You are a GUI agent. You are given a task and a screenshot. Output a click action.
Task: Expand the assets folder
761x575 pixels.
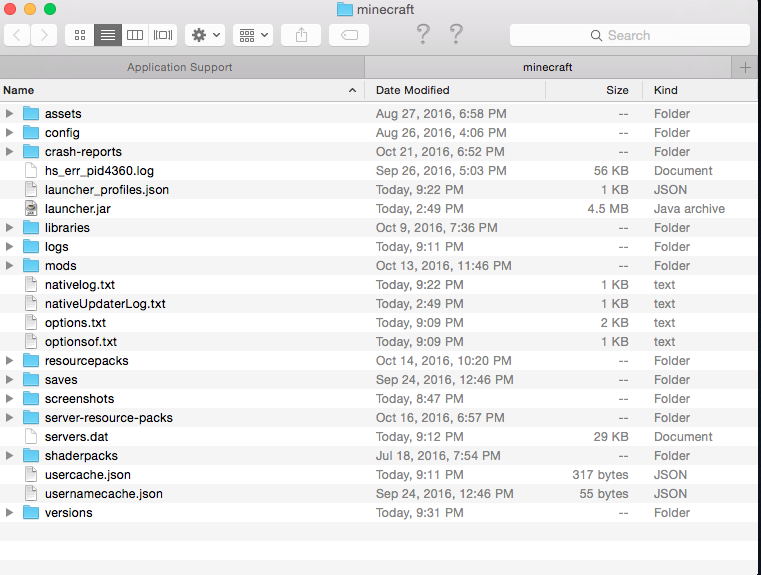[9, 114]
